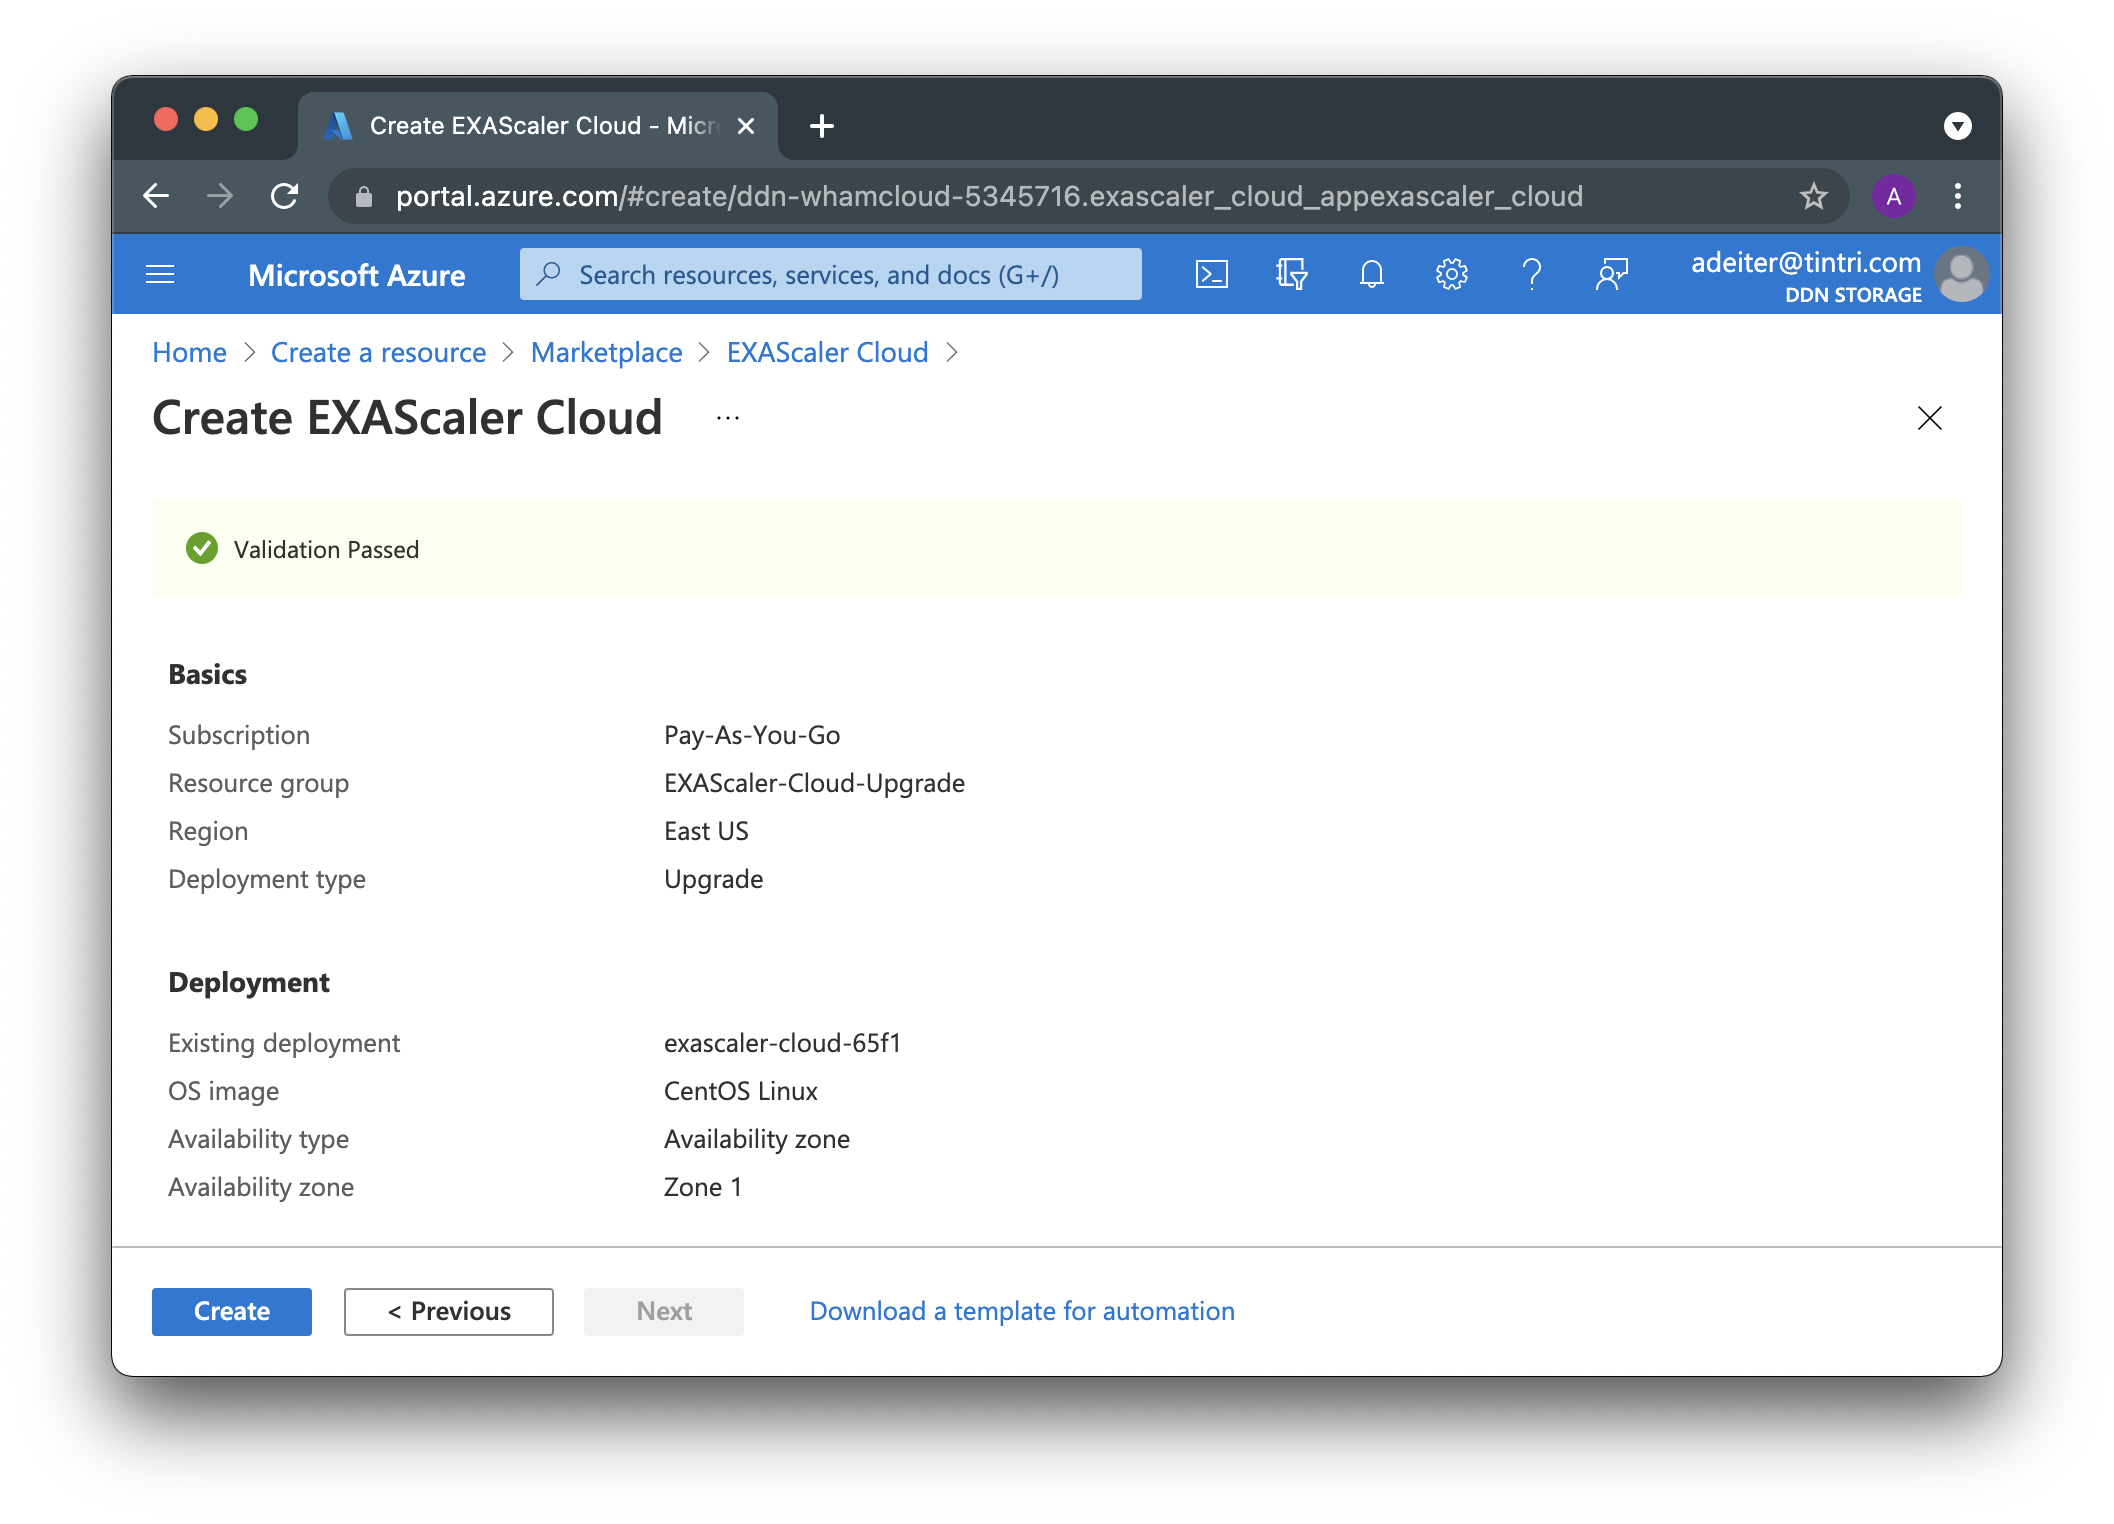Go forward in browser history

point(220,196)
